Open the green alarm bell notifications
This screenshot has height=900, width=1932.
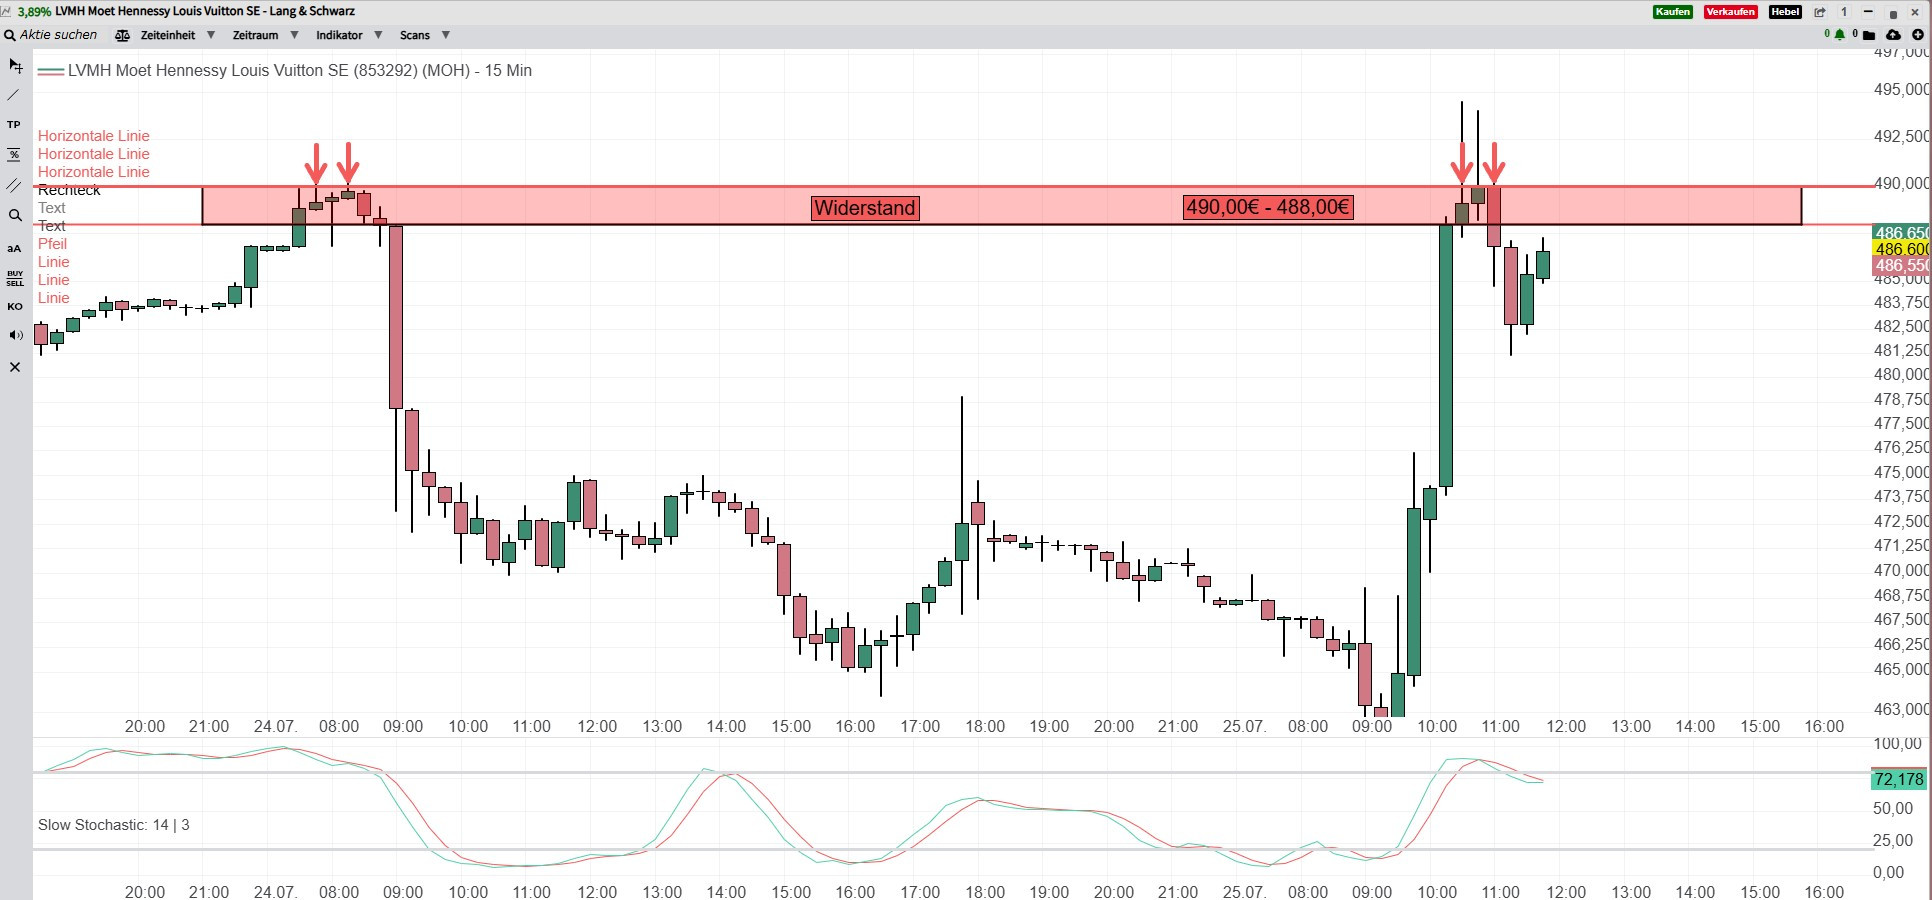coord(1839,35)
